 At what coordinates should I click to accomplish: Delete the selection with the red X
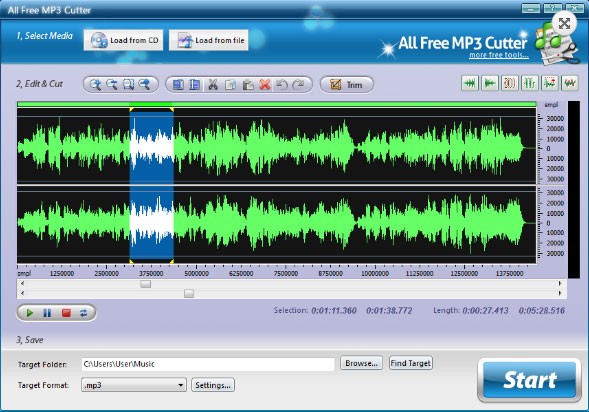point(265,85)
